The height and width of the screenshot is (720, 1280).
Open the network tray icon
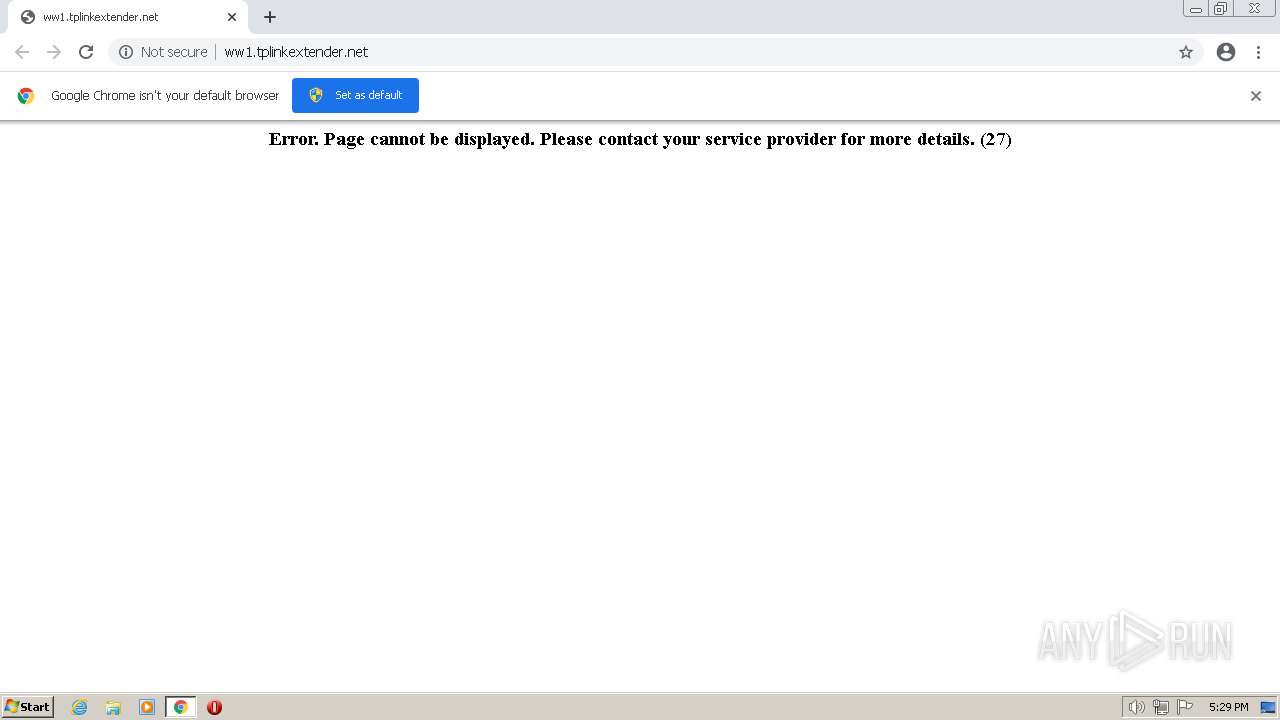1161,707
